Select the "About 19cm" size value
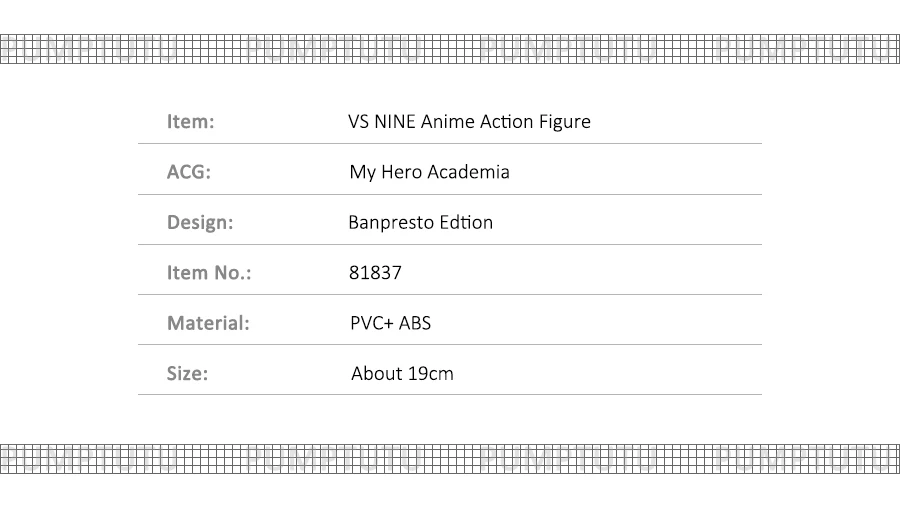Screen dimensions: 900x509 click(x=402, y=374)
